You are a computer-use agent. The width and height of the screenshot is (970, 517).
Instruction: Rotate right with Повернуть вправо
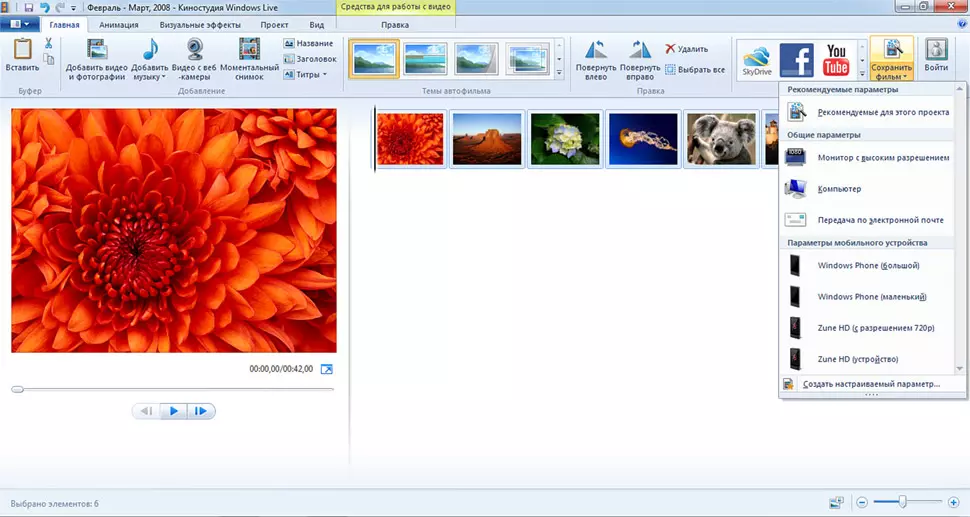coord(640,52)
